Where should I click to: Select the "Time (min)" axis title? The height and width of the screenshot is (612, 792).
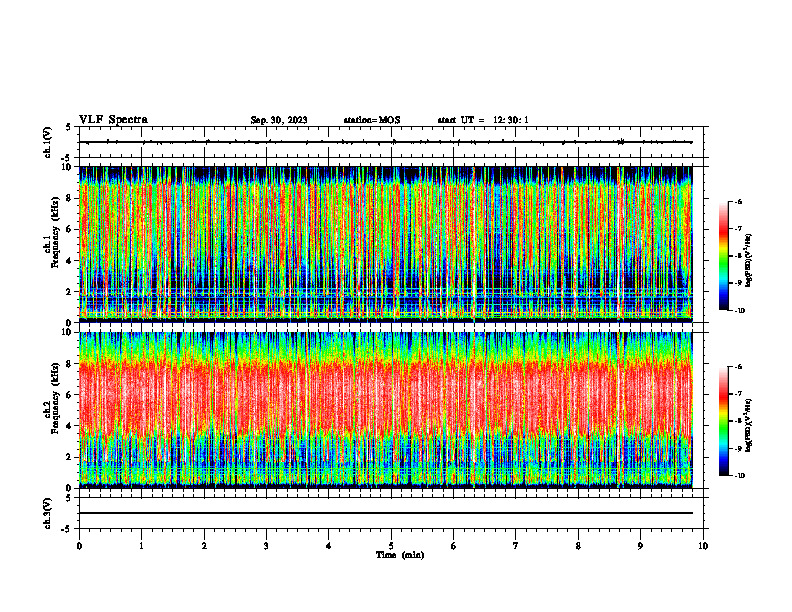400,555
